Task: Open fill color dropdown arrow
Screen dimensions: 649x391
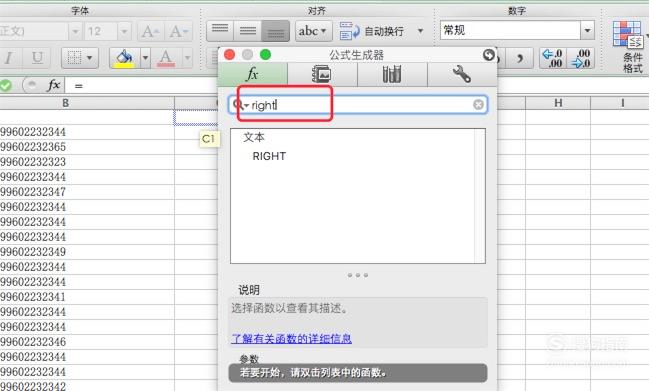Action: click(x=145, y=58)
